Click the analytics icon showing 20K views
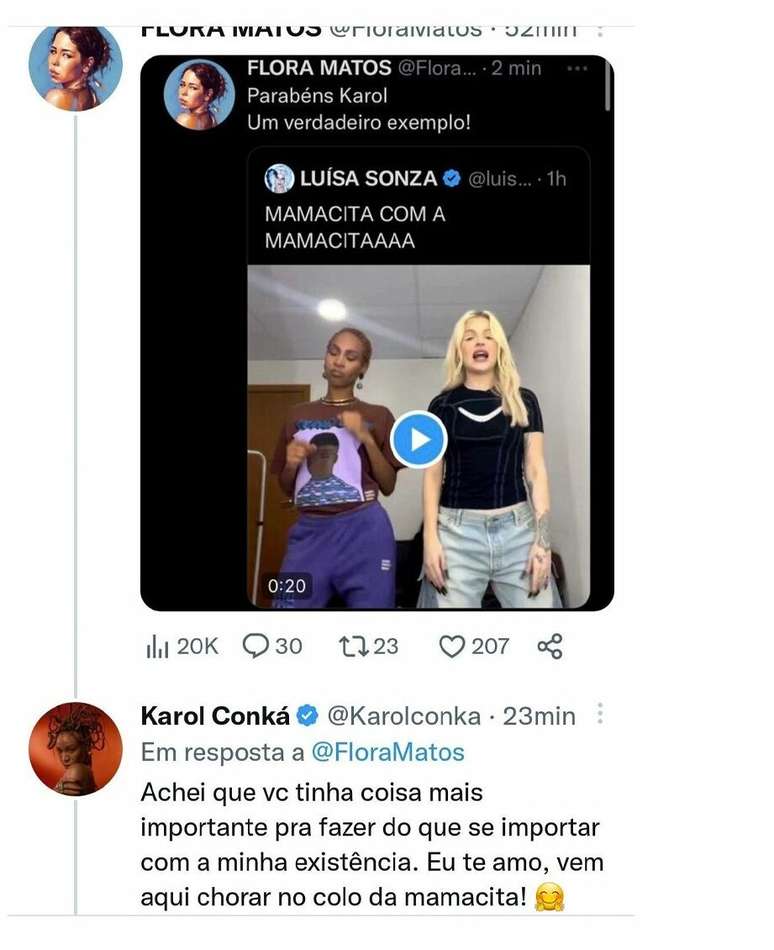Image resolution: width=774 pixels, height=950 pixels. point(158,647)
